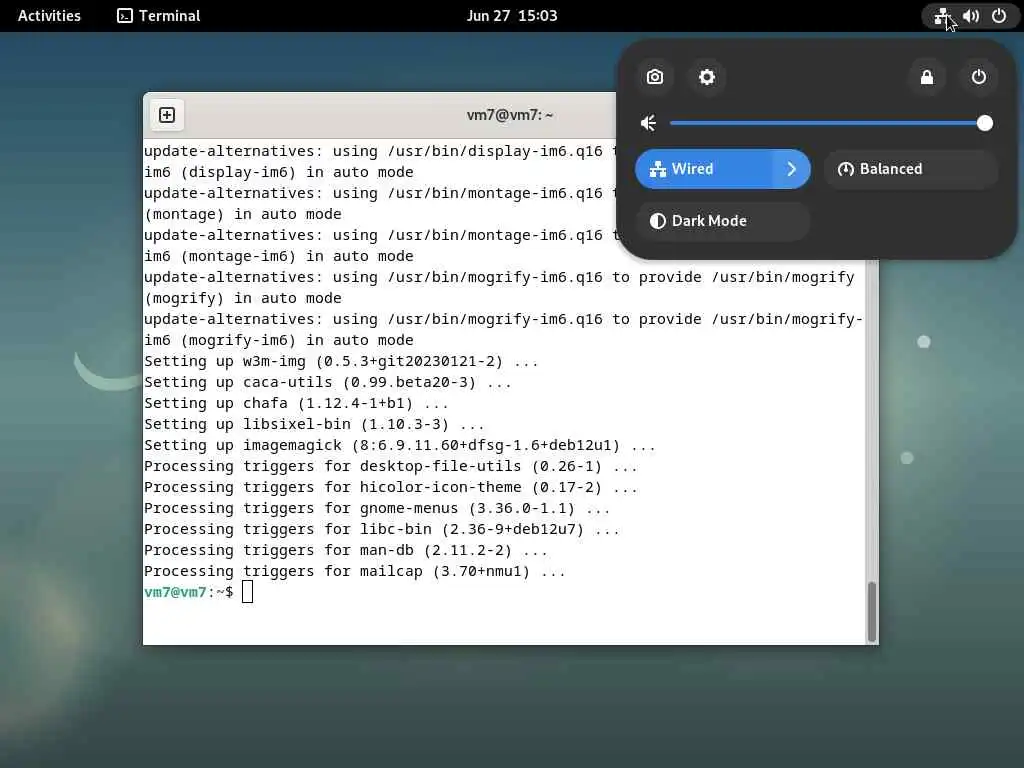Toggle the Wired network connection
Viewport: 1024px width, 768px height.
(x=704, y=169)
